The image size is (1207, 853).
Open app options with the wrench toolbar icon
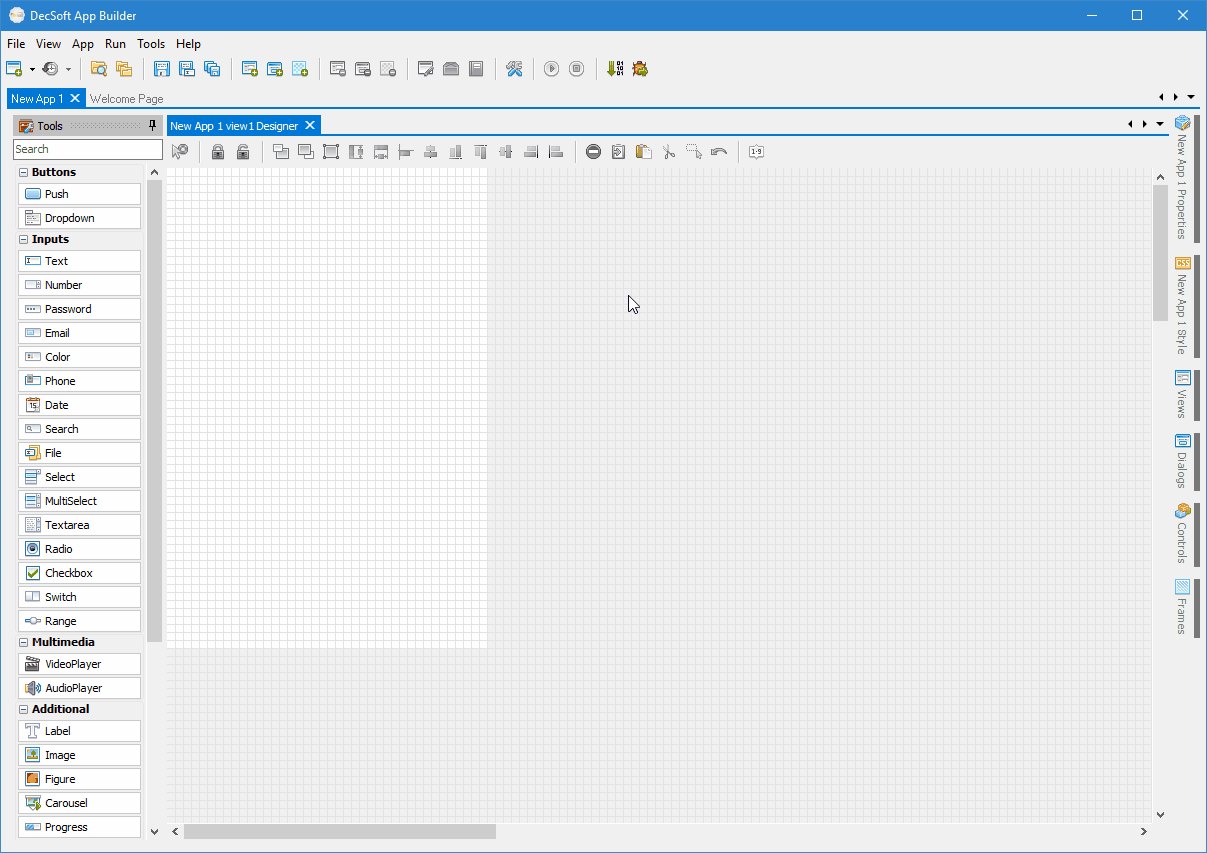tap(514, 68)
